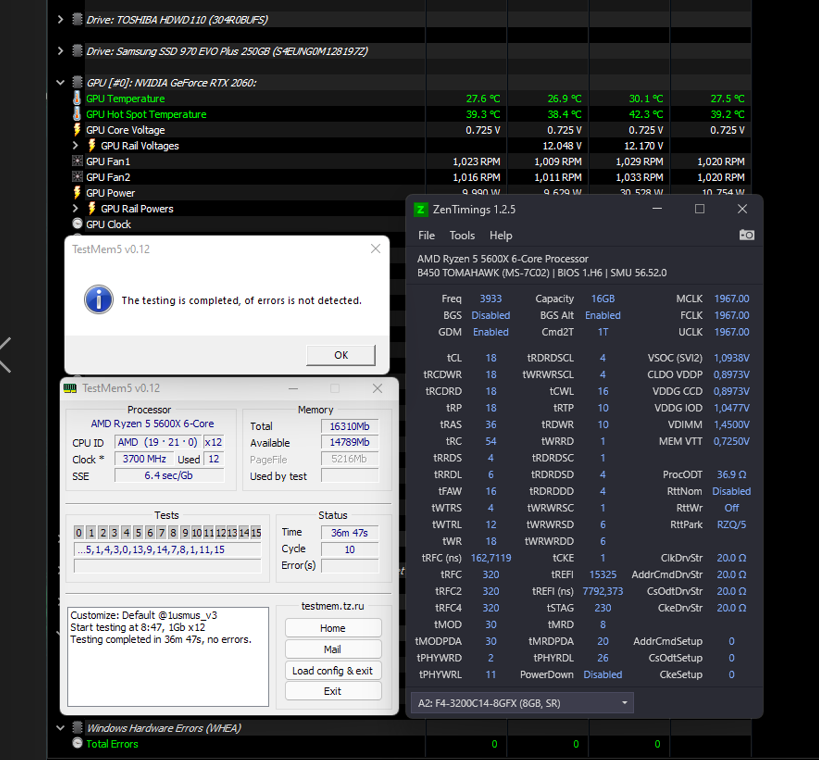The height and width of the screenshot is (760, 819).
Task: Click the TestMem5 Mail button
Action: point(333,649)
